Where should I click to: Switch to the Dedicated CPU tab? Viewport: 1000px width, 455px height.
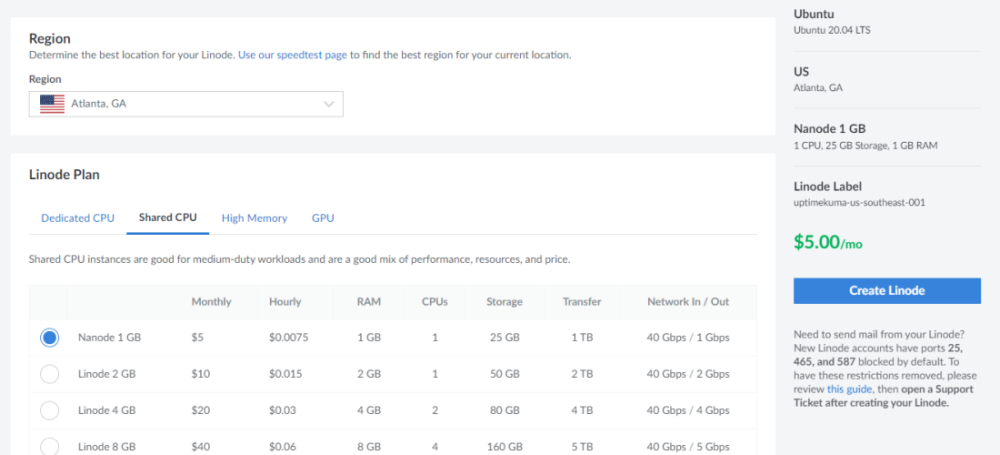[x=78, y=218]
